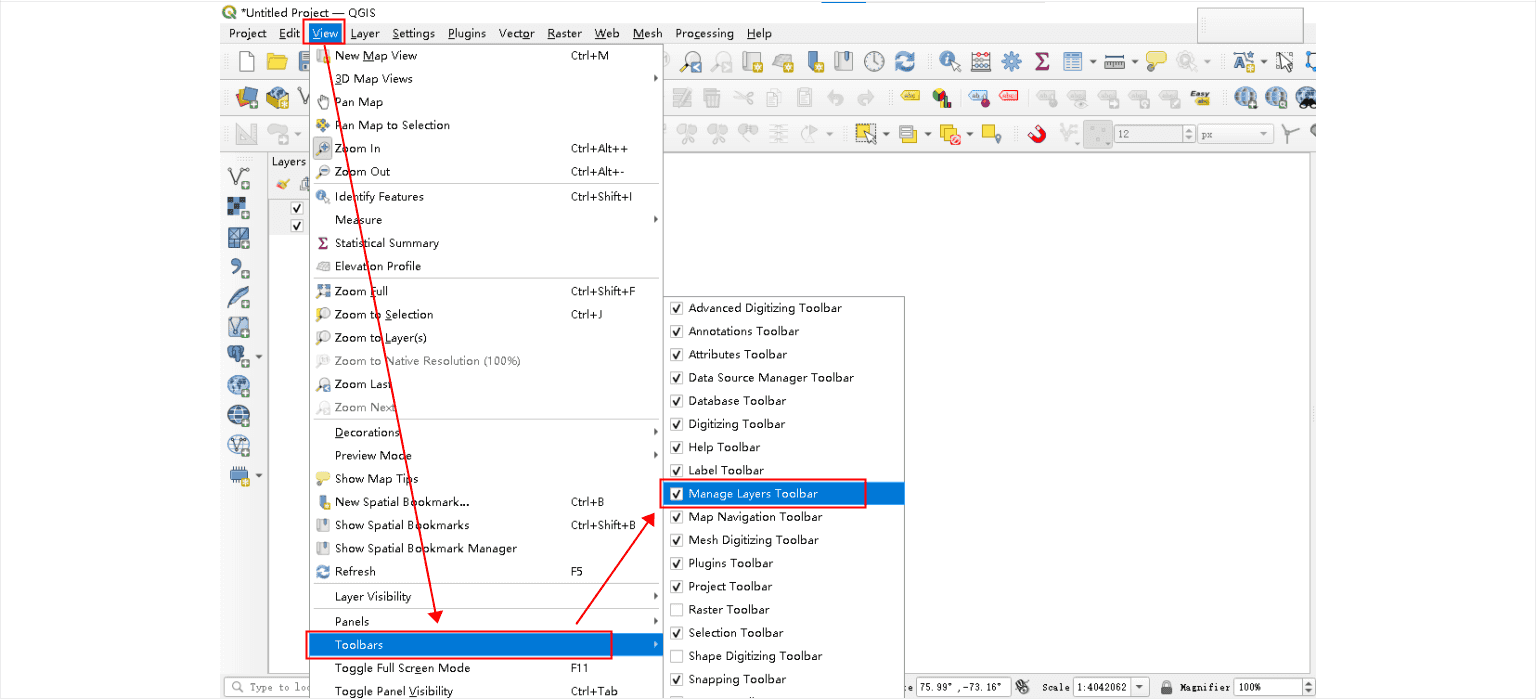This screenshot has width=1536, height=699.
Task: Enable the Shape Digitizing Toolbar checkbox
Action: (677, 656)
